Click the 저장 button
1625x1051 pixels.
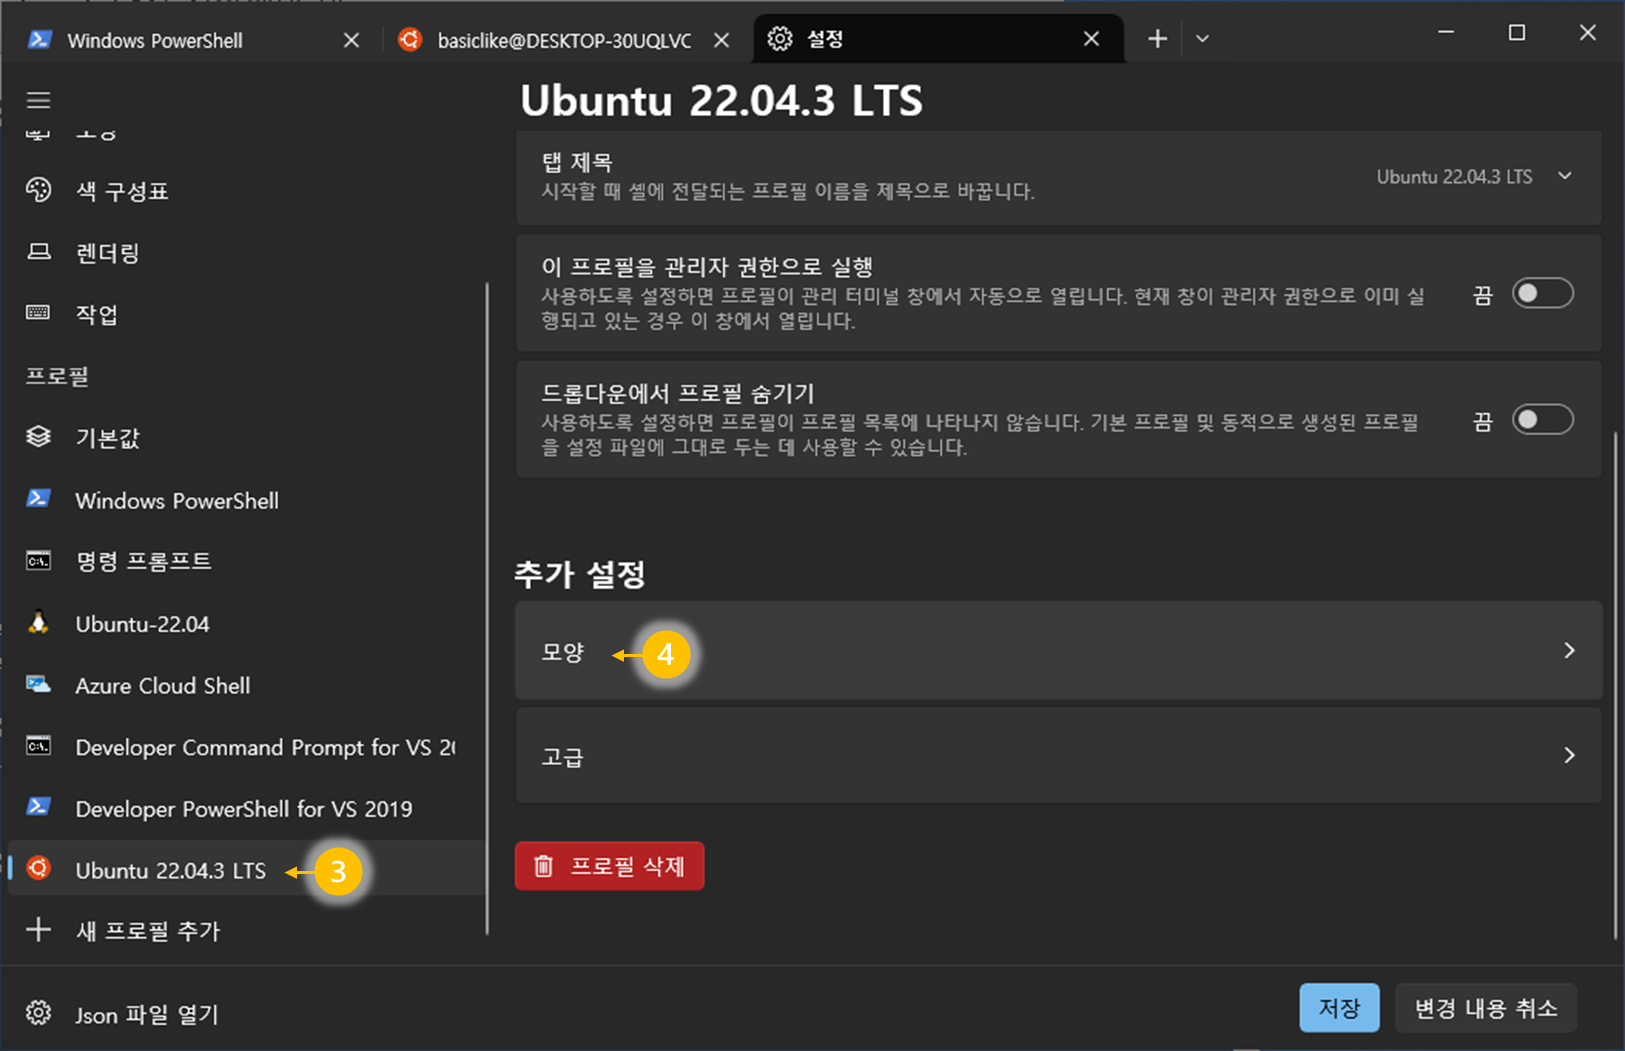[x=1339, y=1008]
